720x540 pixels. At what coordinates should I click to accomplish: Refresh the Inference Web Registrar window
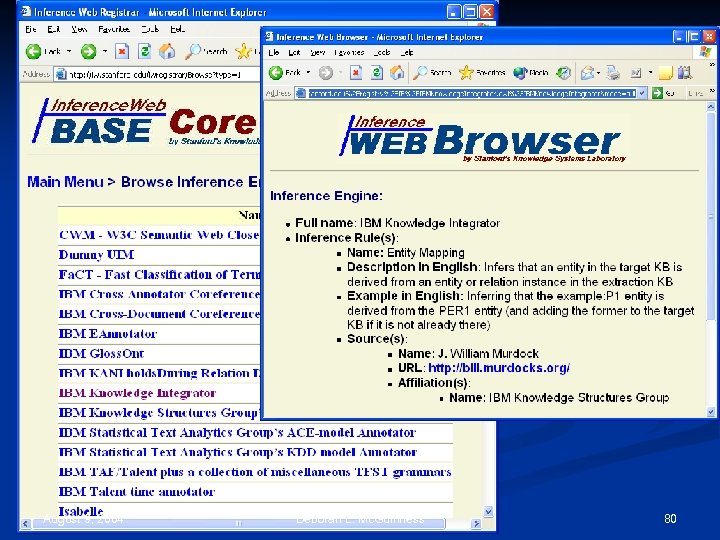[x=145, y=51]
